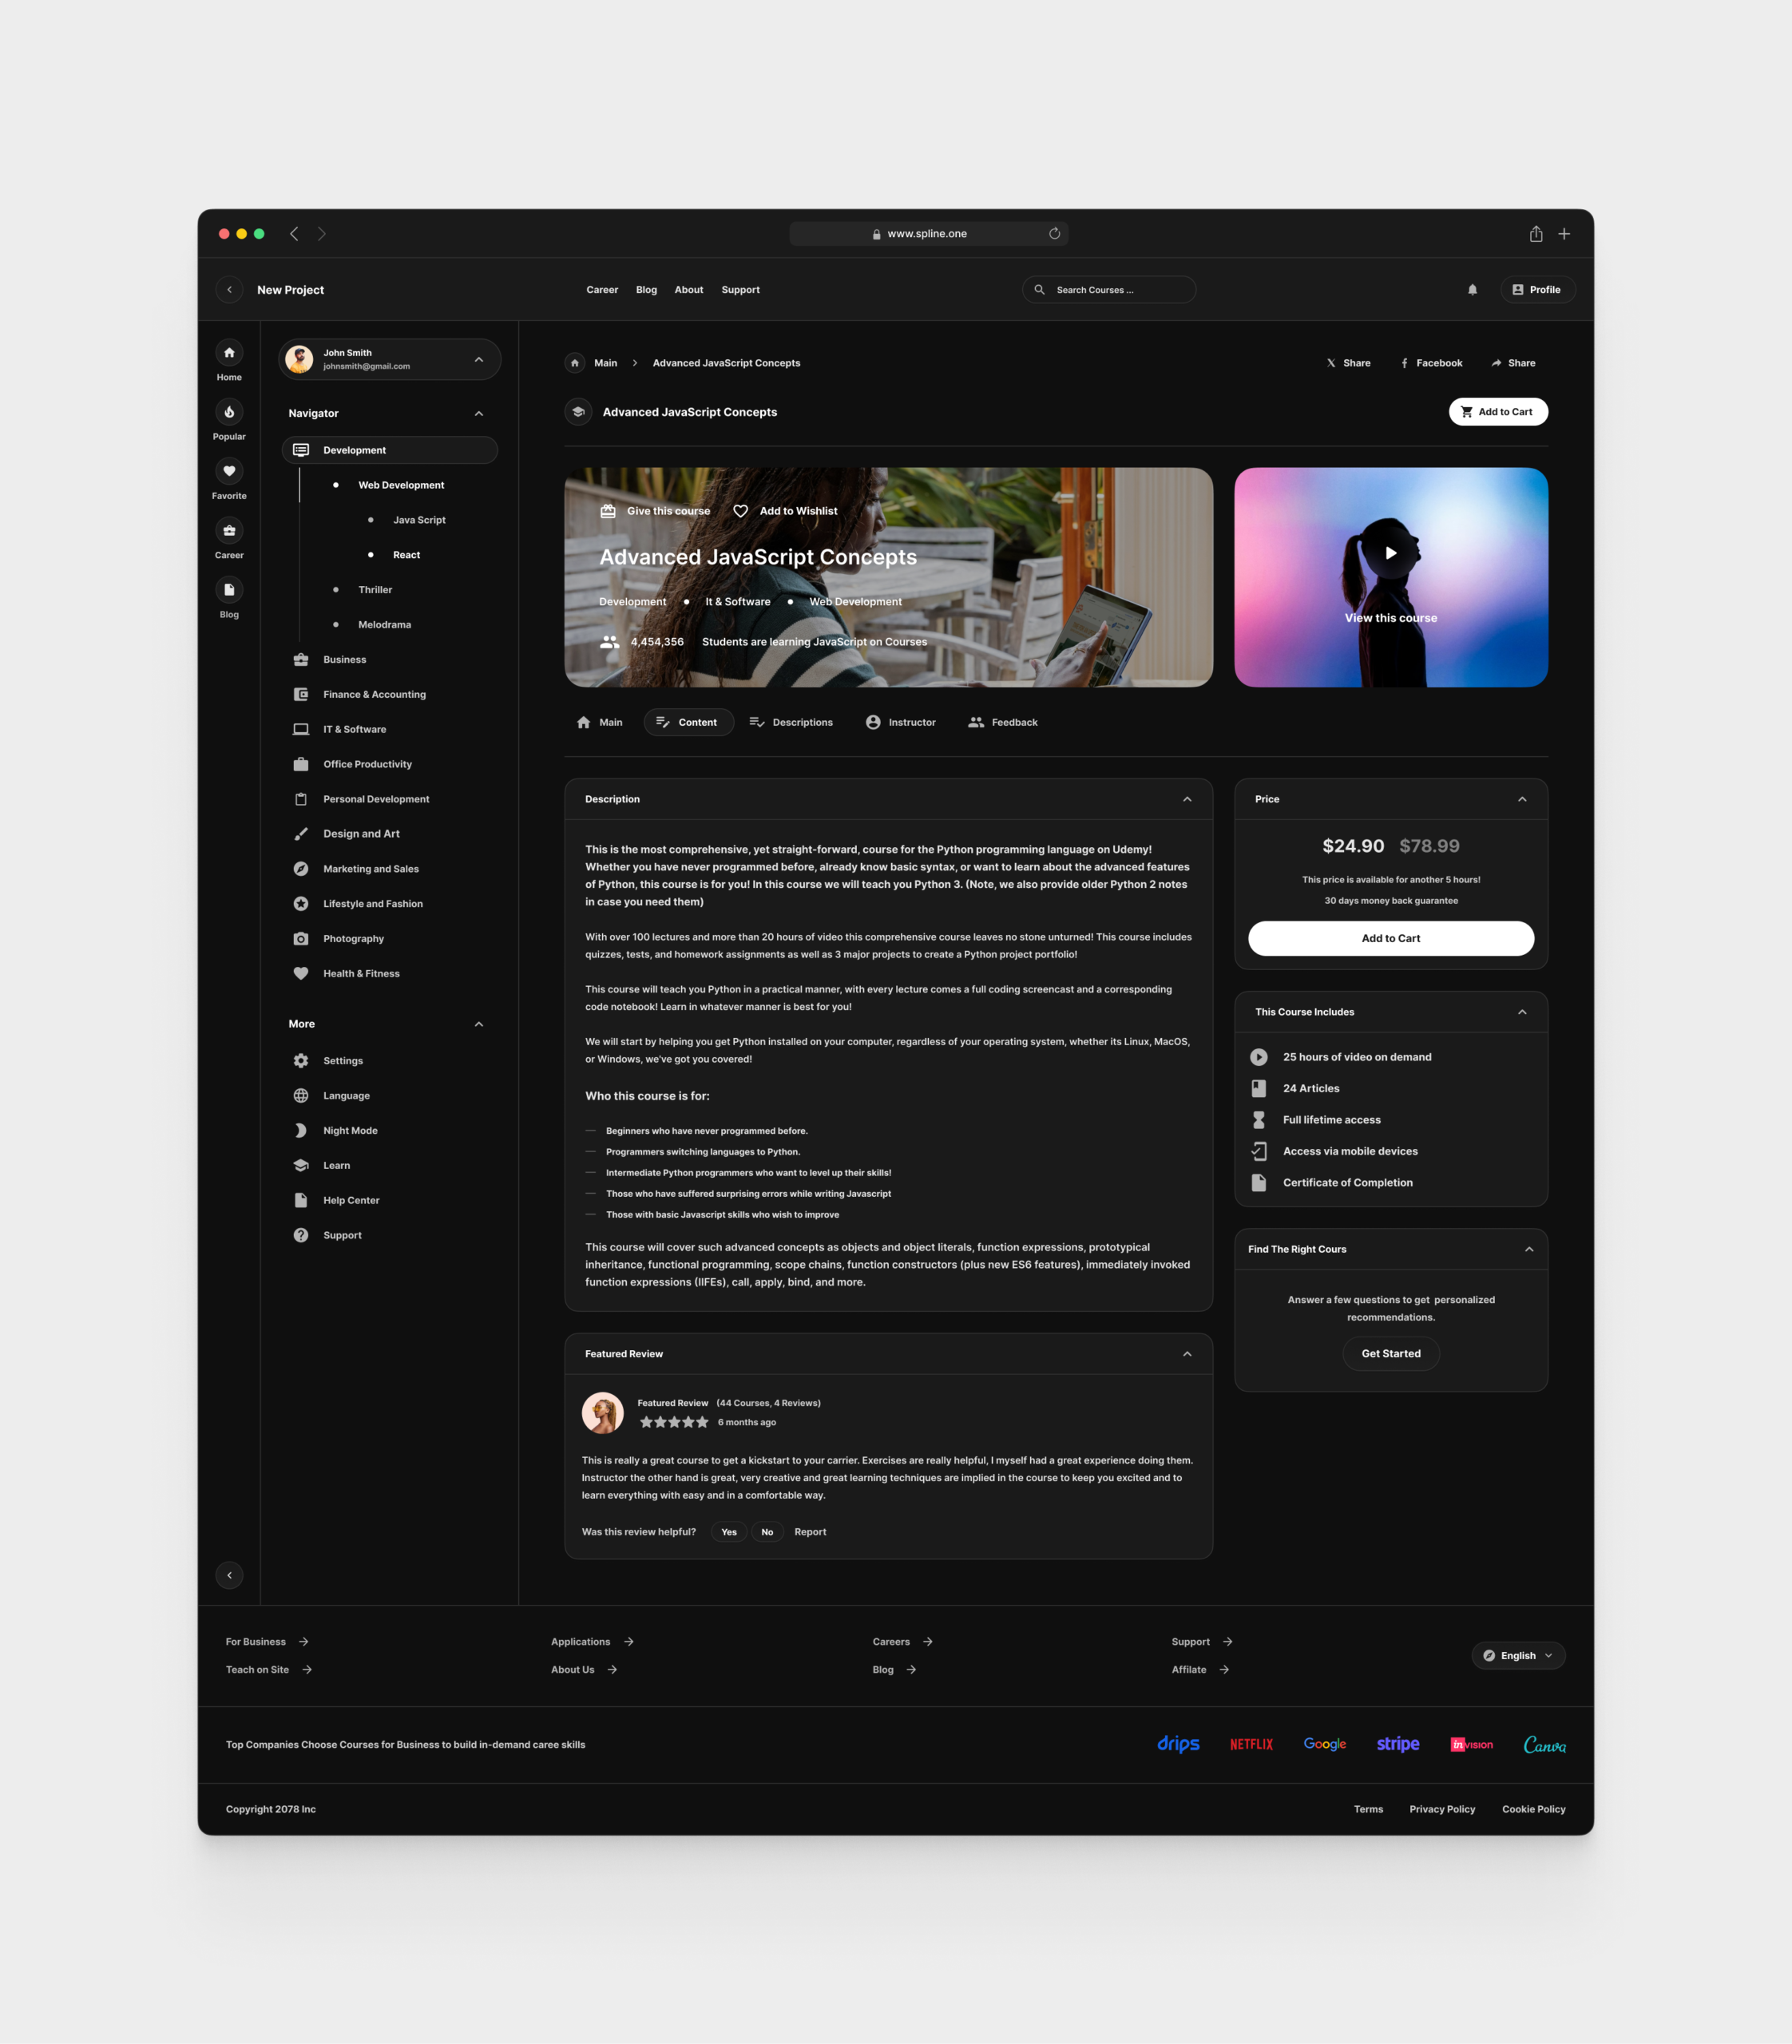Click the Get Started button
This screenshot has width=1792, height=2044.
pyautogui.click(x=1391, y=1354)
